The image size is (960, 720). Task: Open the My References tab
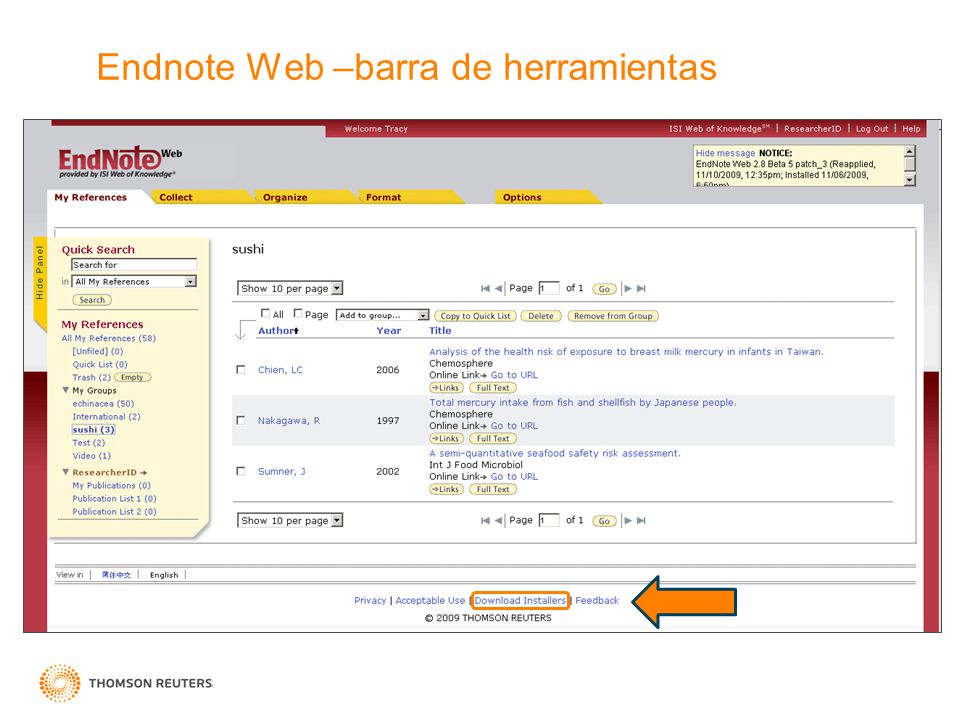pyautogui.click(x=91, y=197)
